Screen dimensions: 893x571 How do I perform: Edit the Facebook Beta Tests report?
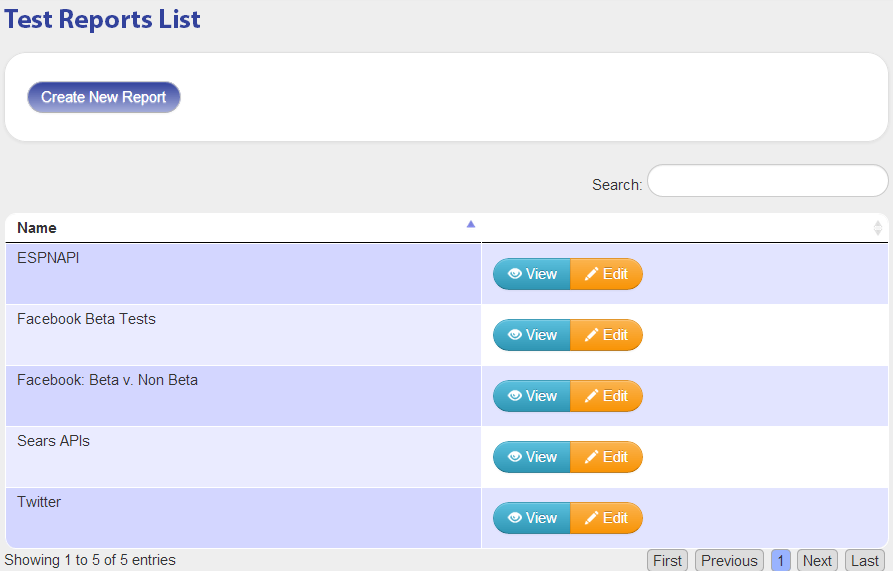click(607, 335)
